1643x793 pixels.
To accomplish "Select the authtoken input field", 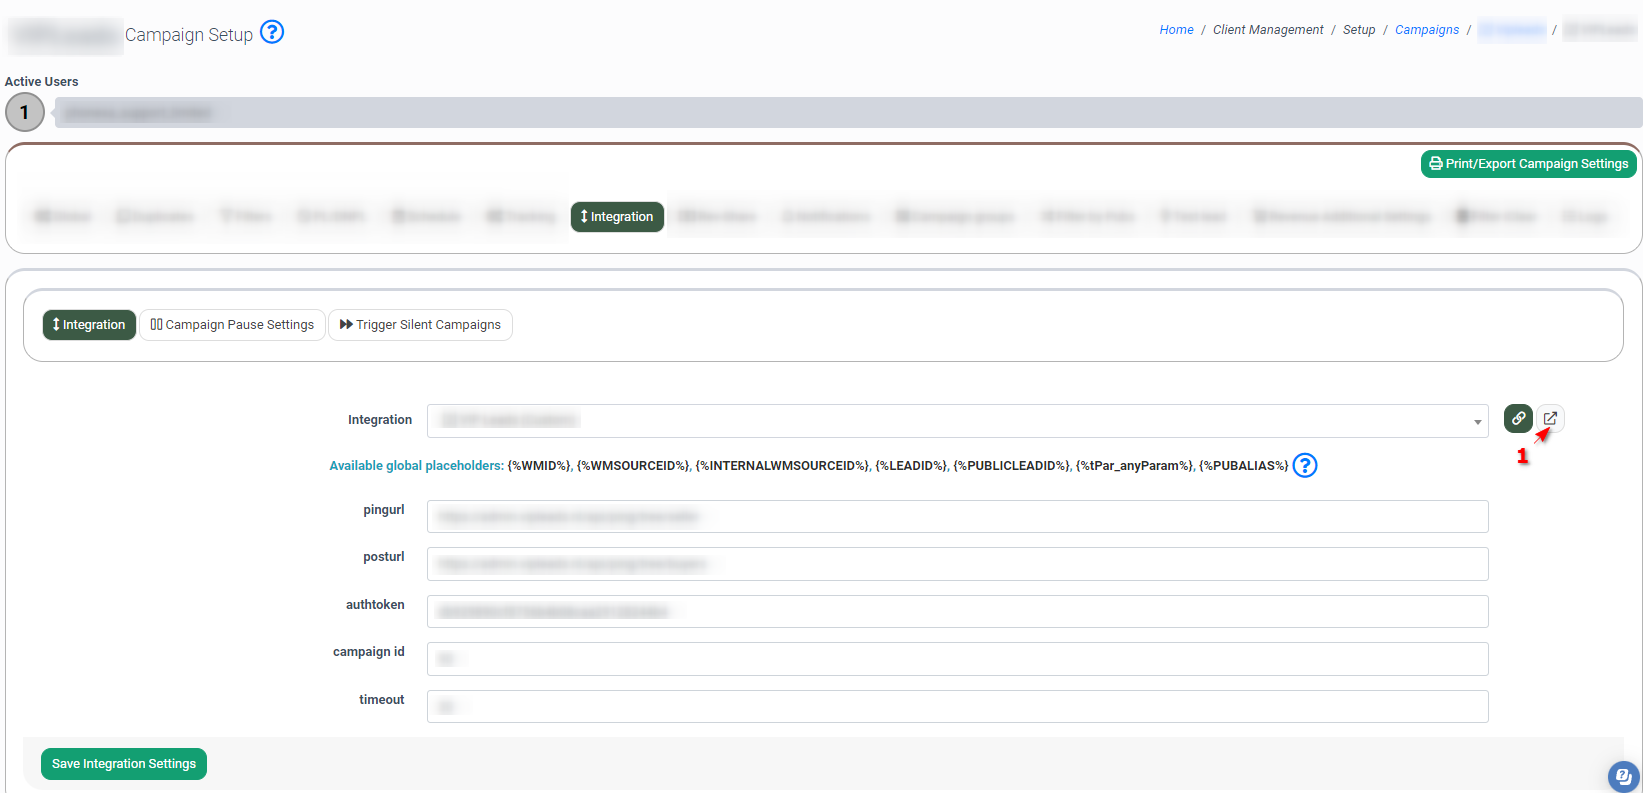I will [x=957, y=612].
